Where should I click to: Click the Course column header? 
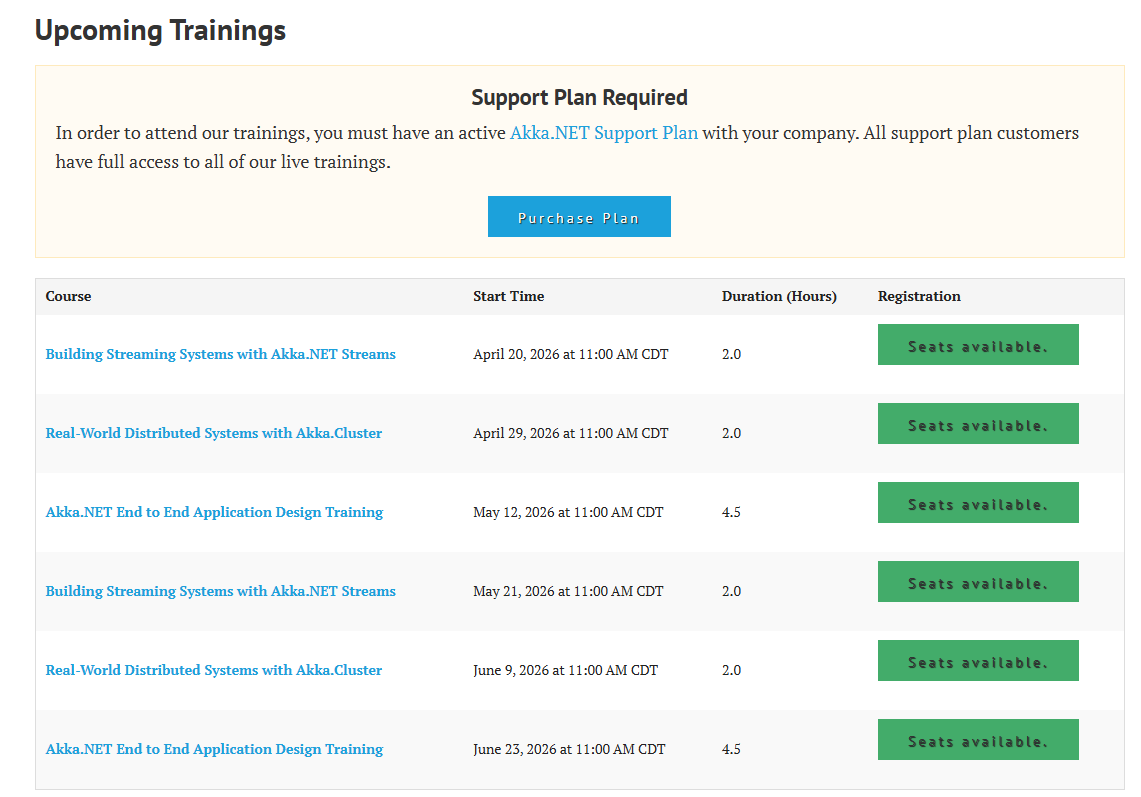(x=68, y=296)
